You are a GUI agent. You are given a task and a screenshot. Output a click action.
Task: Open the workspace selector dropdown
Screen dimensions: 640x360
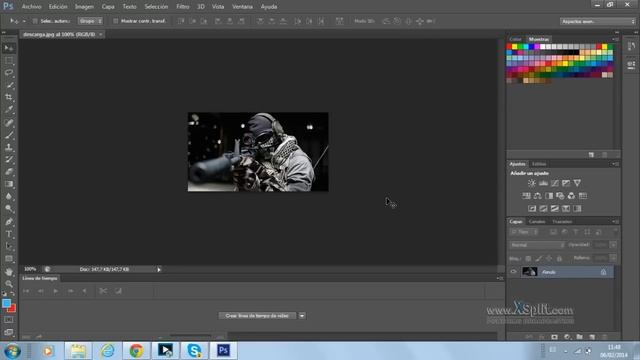pos(598,21)
